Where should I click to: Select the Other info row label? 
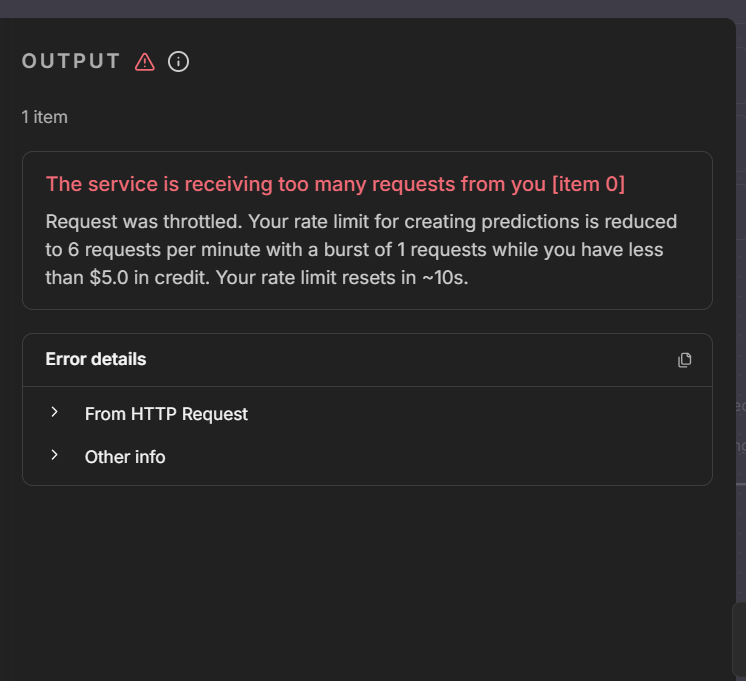(125, 457)
